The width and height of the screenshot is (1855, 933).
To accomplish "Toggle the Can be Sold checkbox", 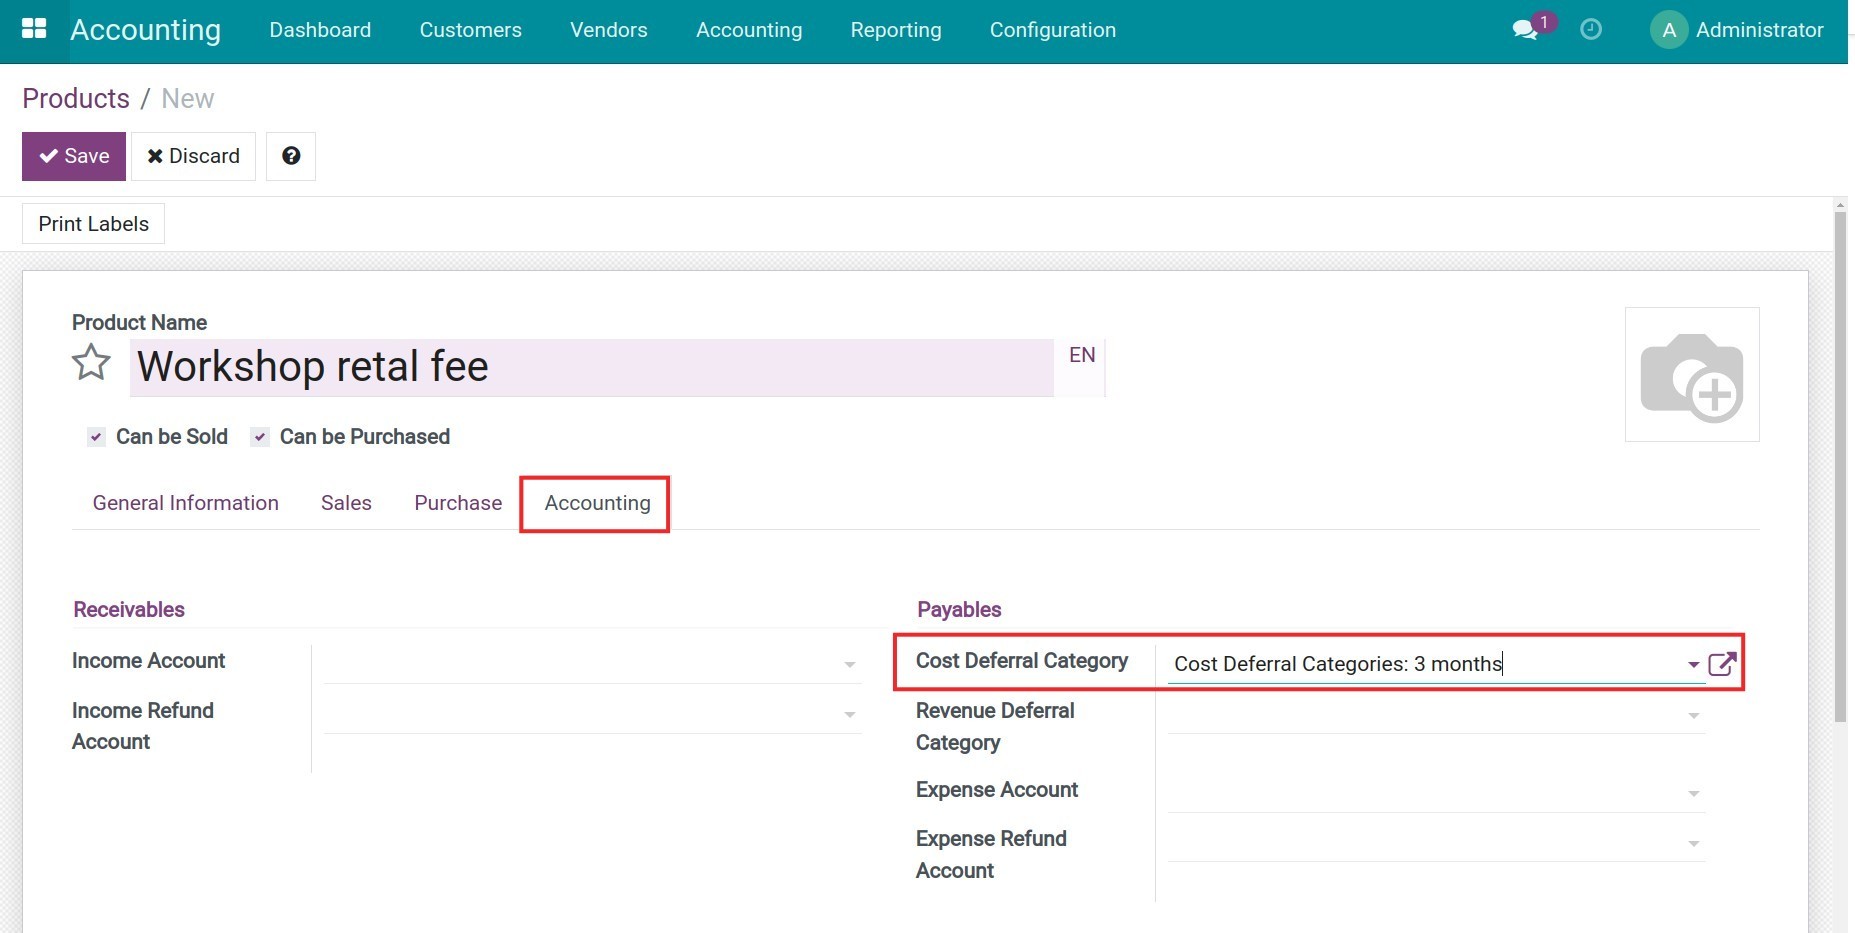I will 97,437.
